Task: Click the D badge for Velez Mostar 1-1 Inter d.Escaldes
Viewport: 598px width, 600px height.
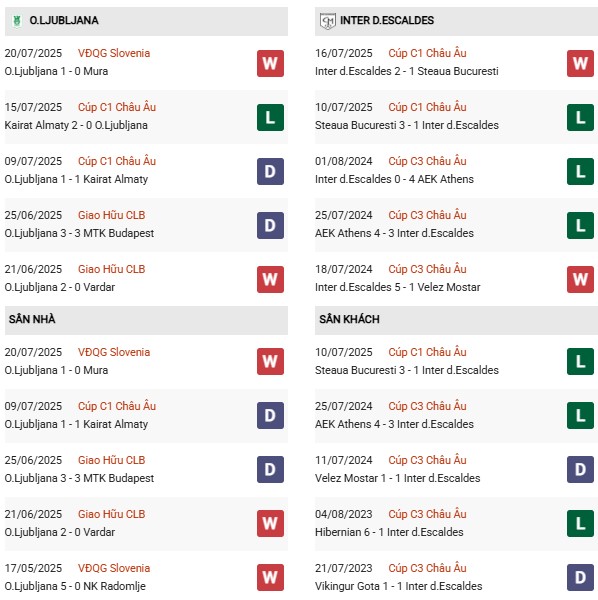Action: click(x=580, y=470)
